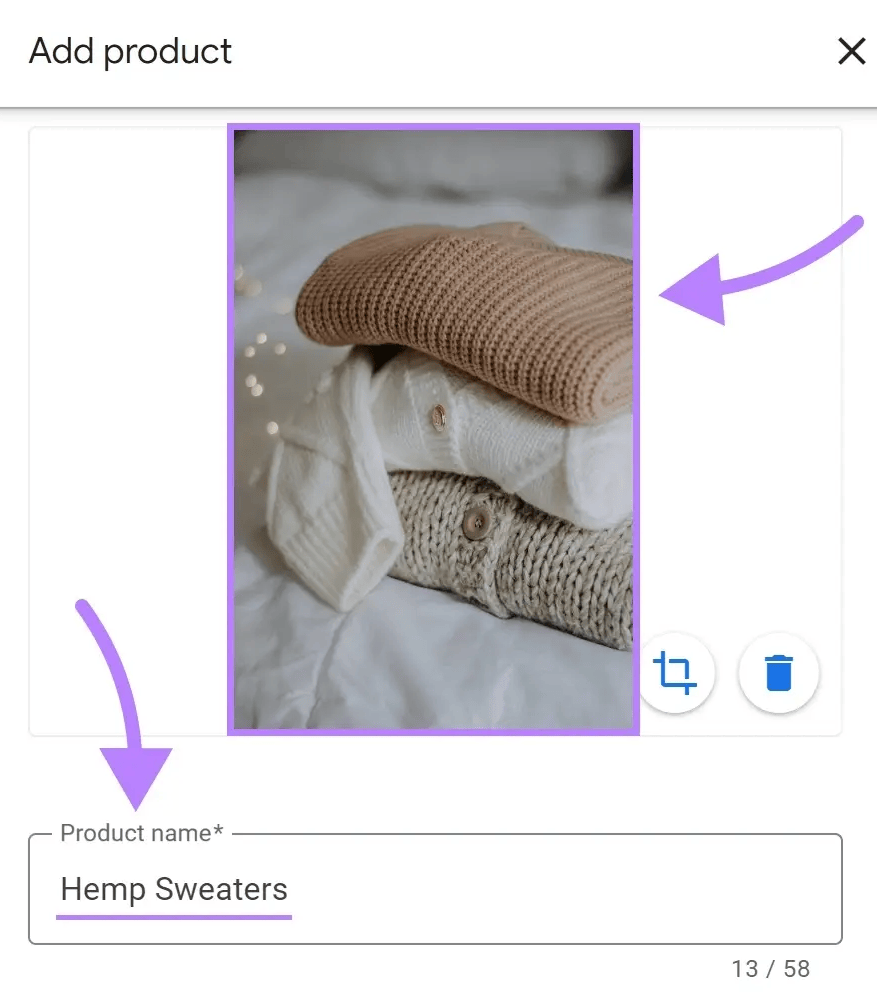Close the Add product dialog
The width and height of the screenshot is (877, 998).
point(852,51)
